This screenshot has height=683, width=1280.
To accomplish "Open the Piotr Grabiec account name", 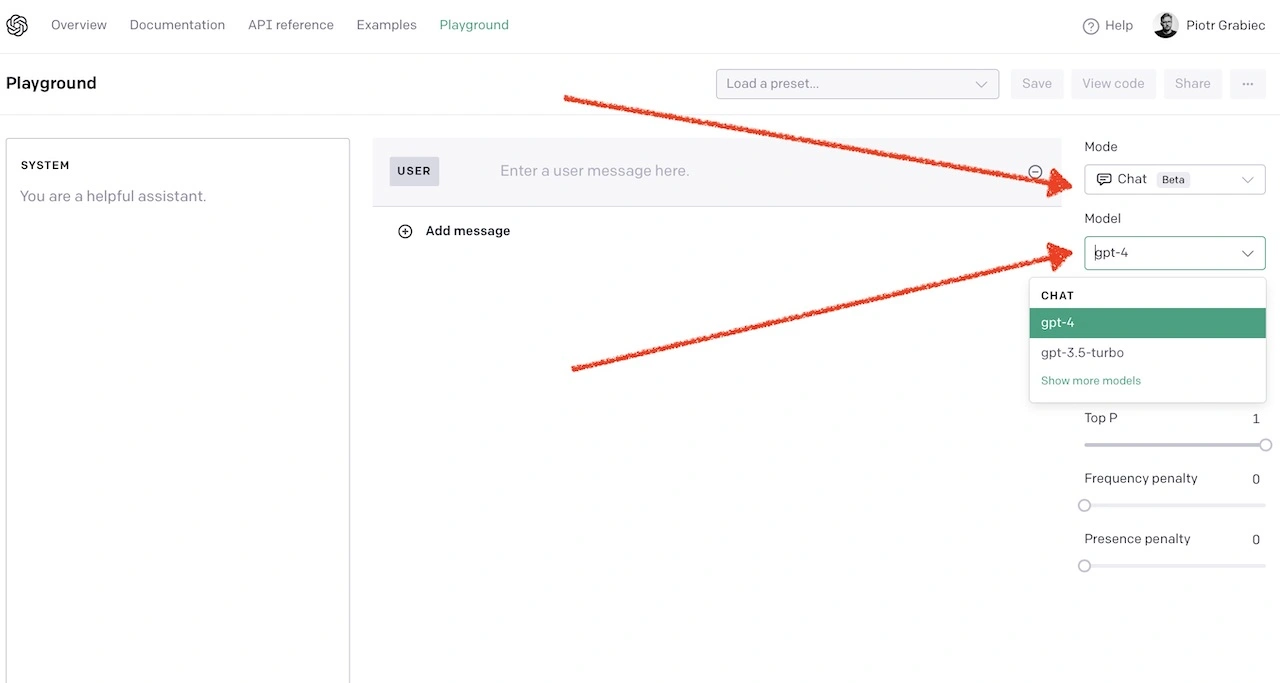I will [1225, 26].
